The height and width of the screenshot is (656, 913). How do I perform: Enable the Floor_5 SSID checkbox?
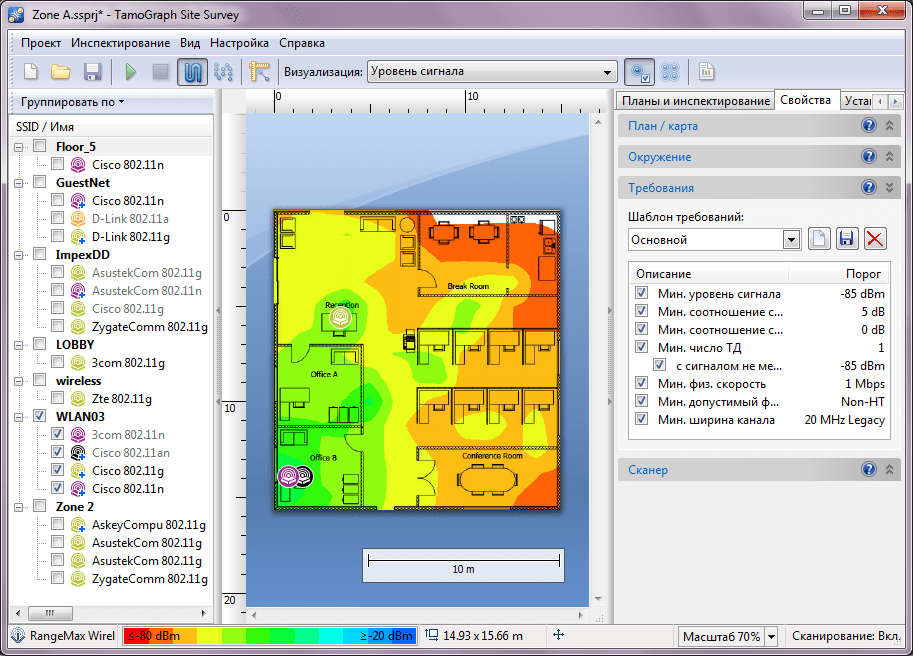pyautogui.click(x=40, y=146)
